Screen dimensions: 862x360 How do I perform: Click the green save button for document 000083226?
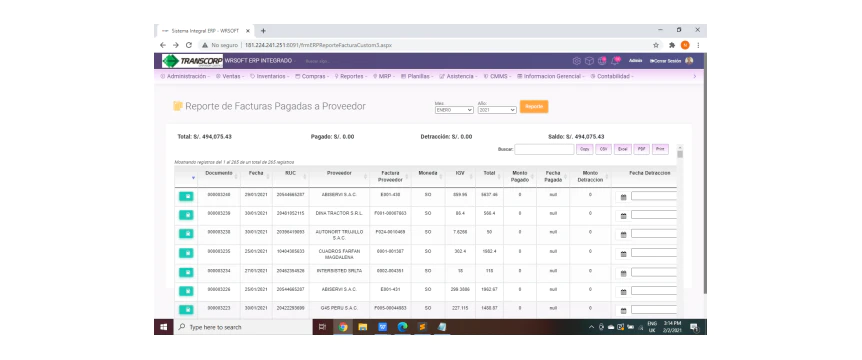click(x=186, y=291)
